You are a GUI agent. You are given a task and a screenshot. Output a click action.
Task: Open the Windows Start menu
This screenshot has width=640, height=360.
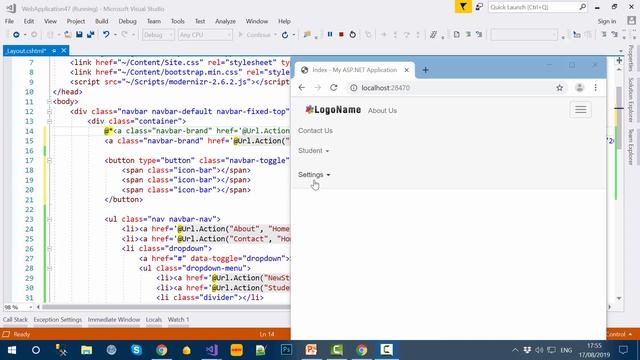pyautogui.click(x=11, y=350)
